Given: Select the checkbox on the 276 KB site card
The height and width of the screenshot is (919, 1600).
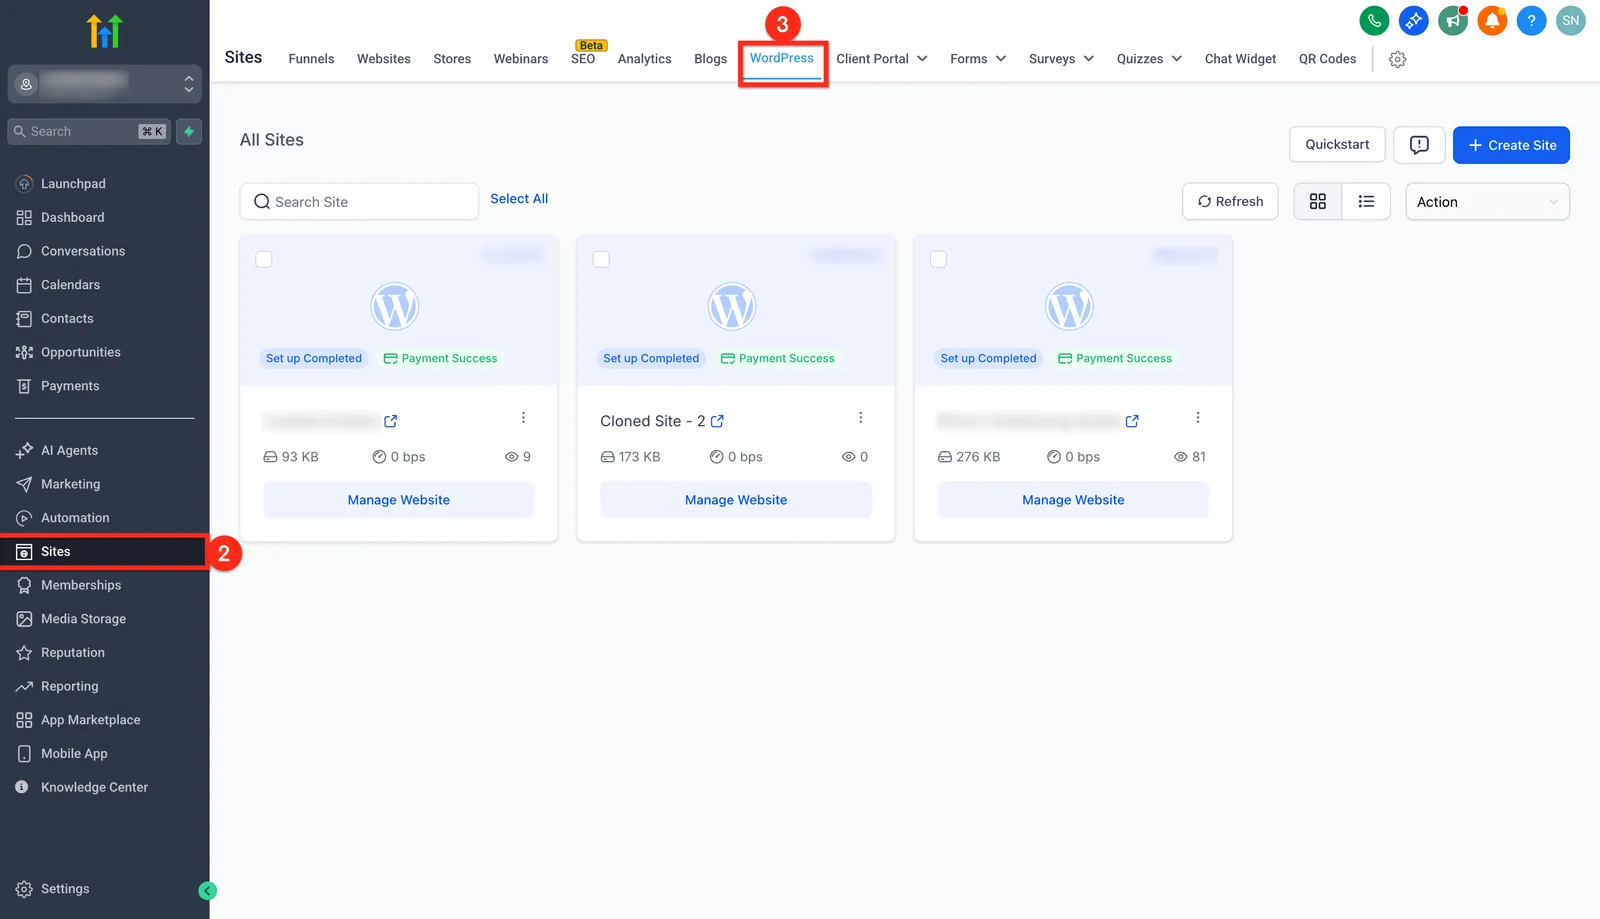Looking at the screenshot, I should tap(938, 259).
